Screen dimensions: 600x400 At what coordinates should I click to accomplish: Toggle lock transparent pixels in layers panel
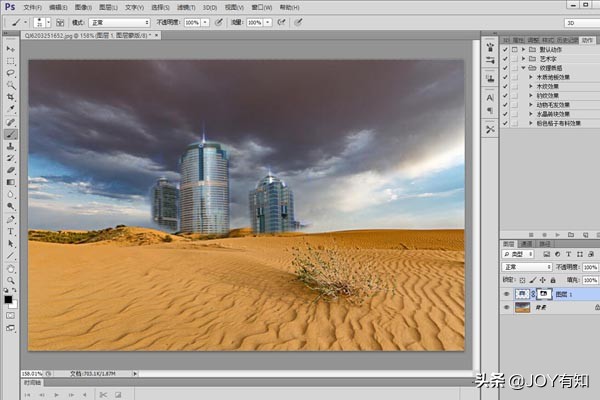tap(523, 280)
